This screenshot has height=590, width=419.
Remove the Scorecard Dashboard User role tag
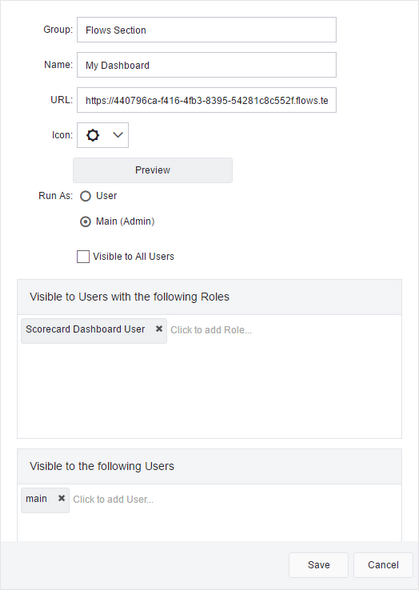point(159,329)
